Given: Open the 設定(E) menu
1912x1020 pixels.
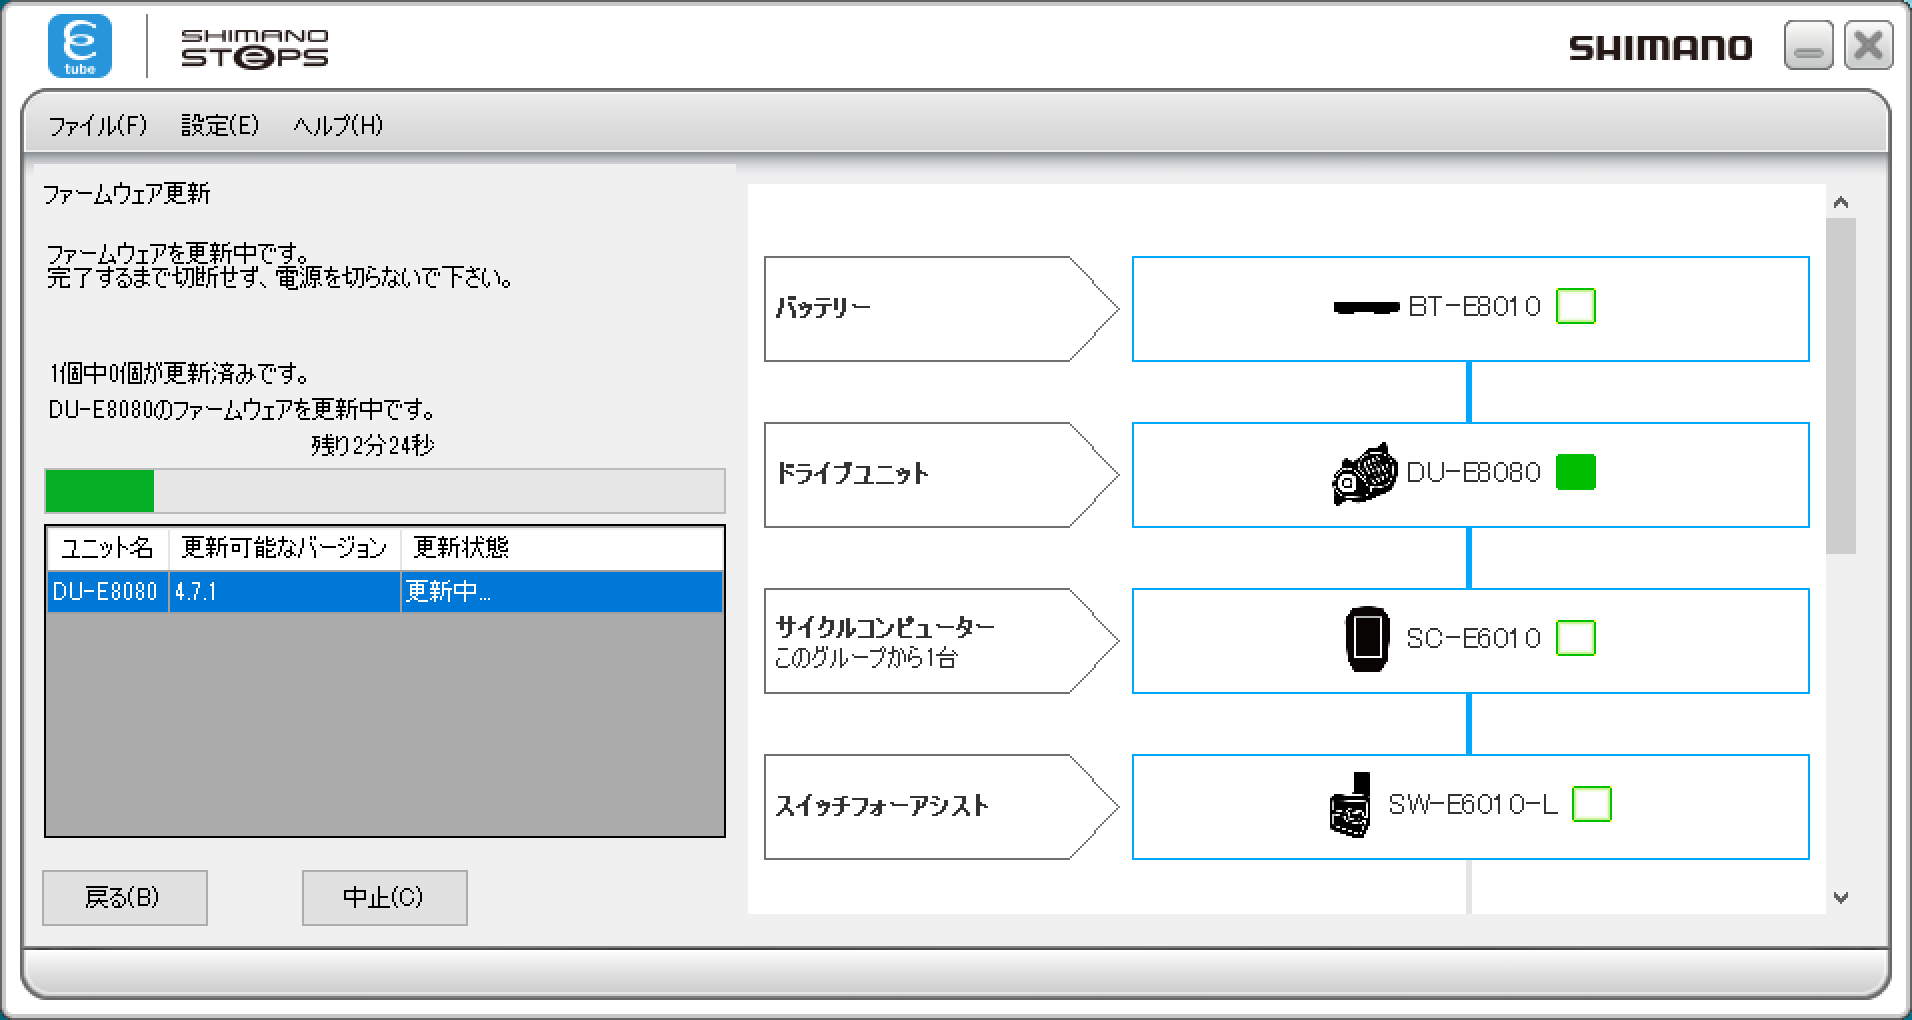Looking at the screenshot, I should coord(220,125).
